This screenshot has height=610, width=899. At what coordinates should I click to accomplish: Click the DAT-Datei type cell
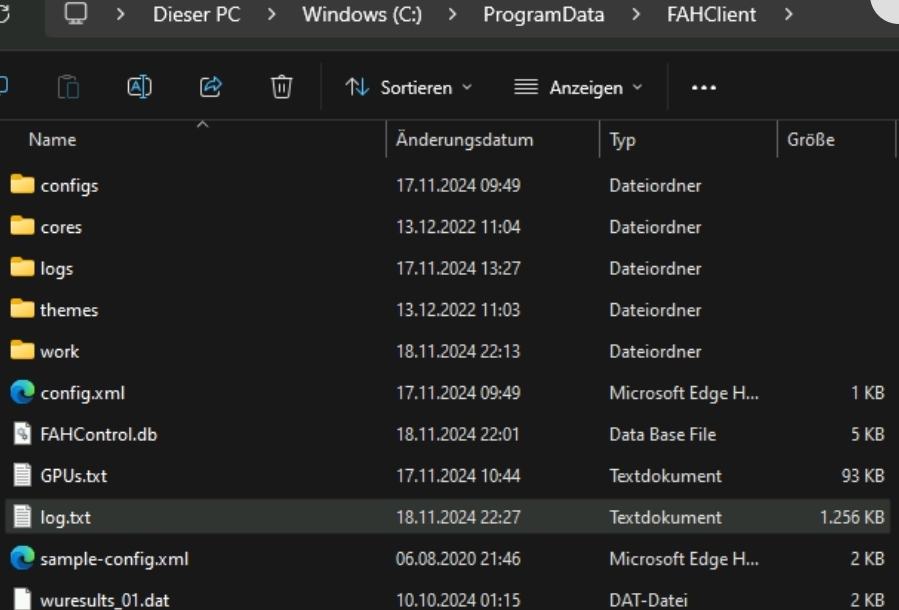tap(648, 600)
